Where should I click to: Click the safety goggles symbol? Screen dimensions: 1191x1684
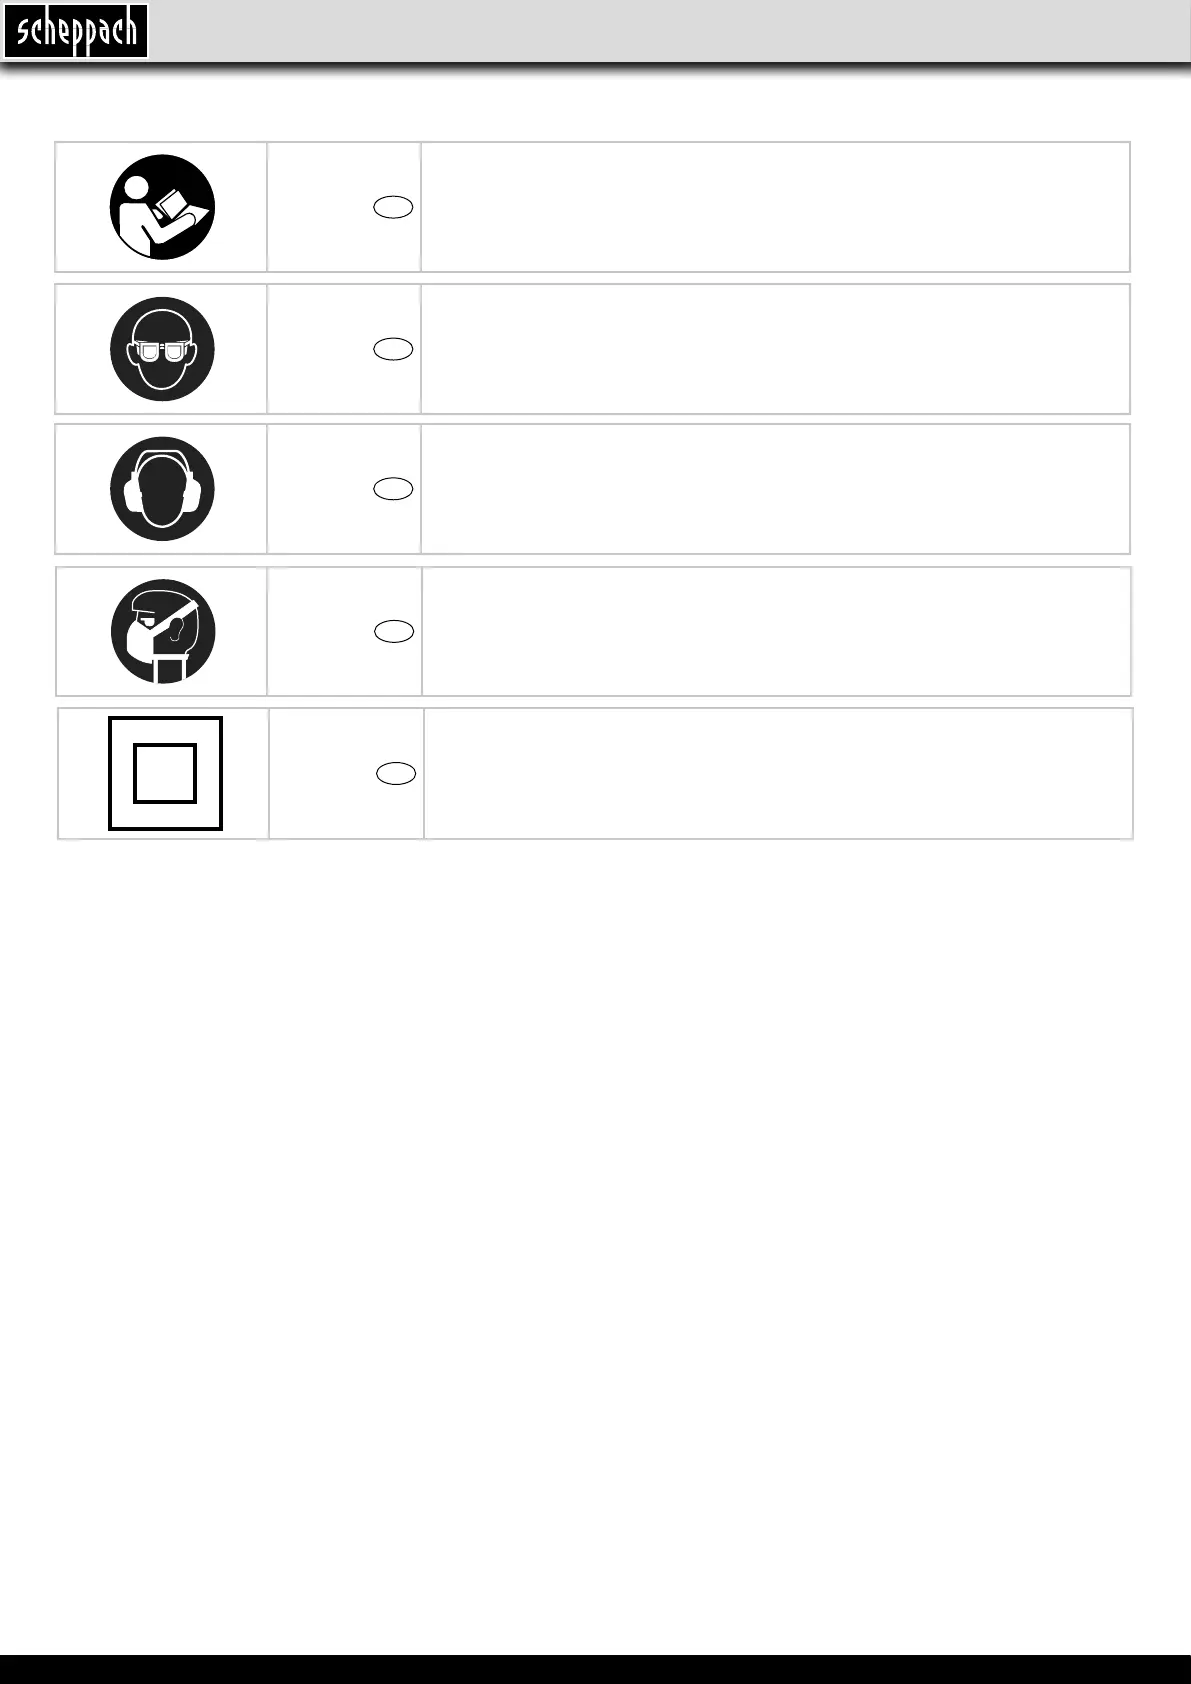[162, 349]
